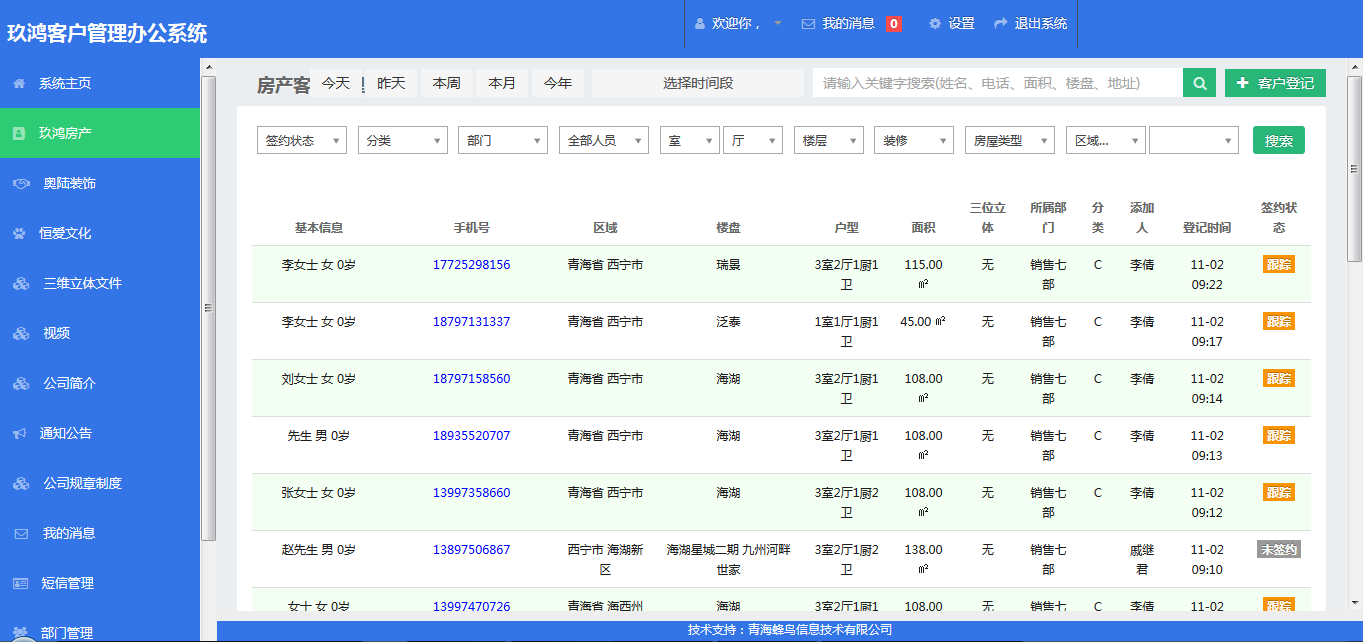
Task: Click the green 搜索 filter button
Action: 1279,141
